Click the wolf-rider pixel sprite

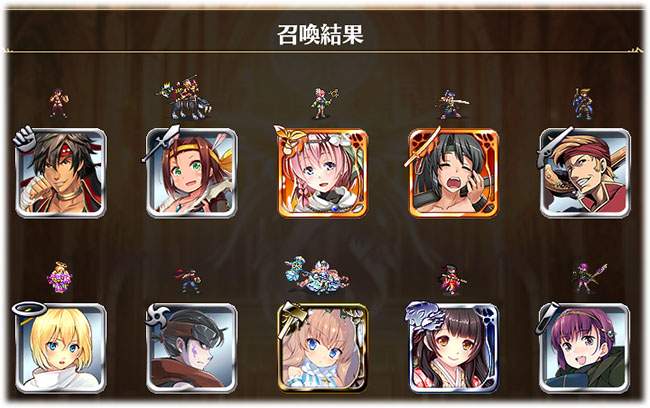[184, 97]
